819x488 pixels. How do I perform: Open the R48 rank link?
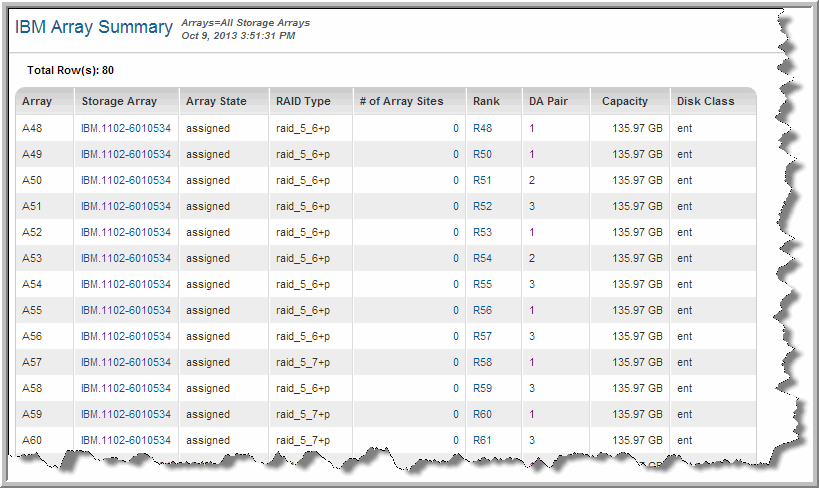pyautogui.click(x=482, y=128)
